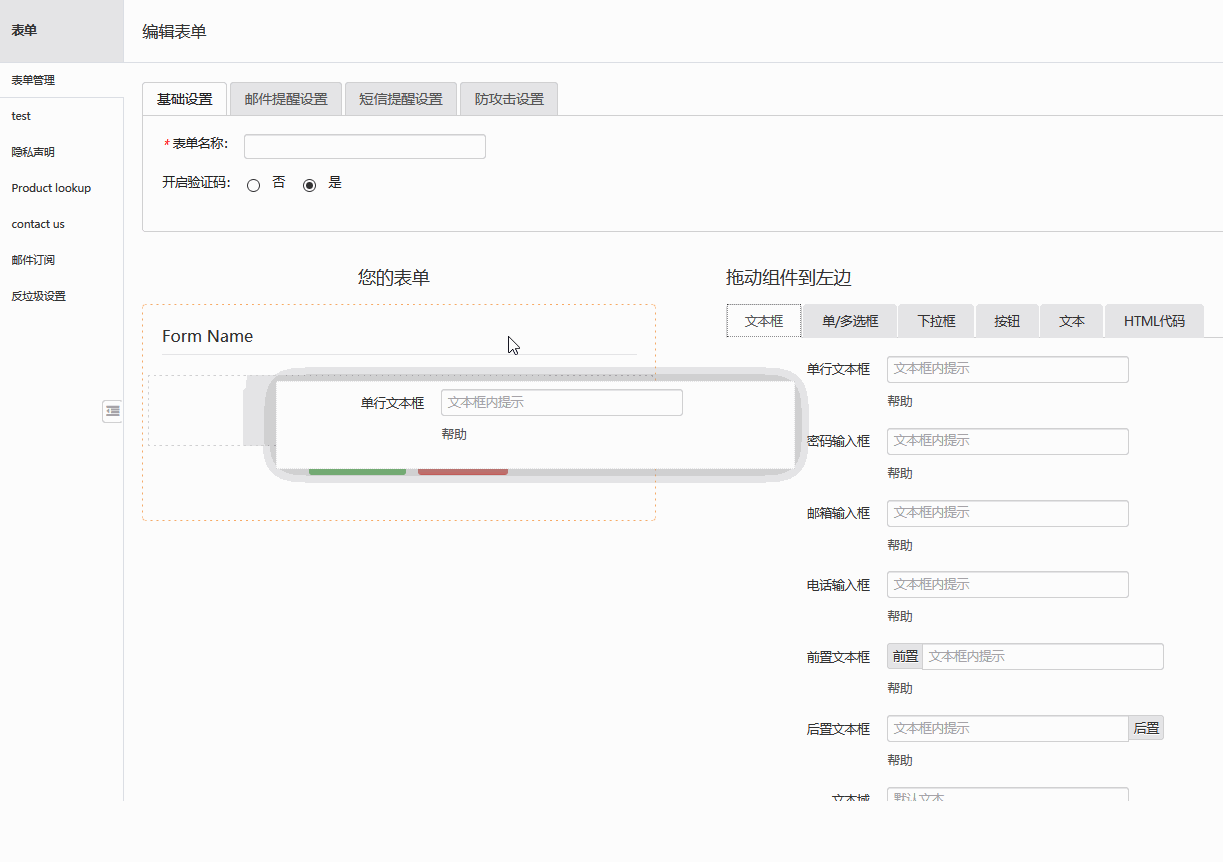Go to 隐私声明 in the sidebar
The height and width of the screenshot is (862, 1223).
point(33,152)
